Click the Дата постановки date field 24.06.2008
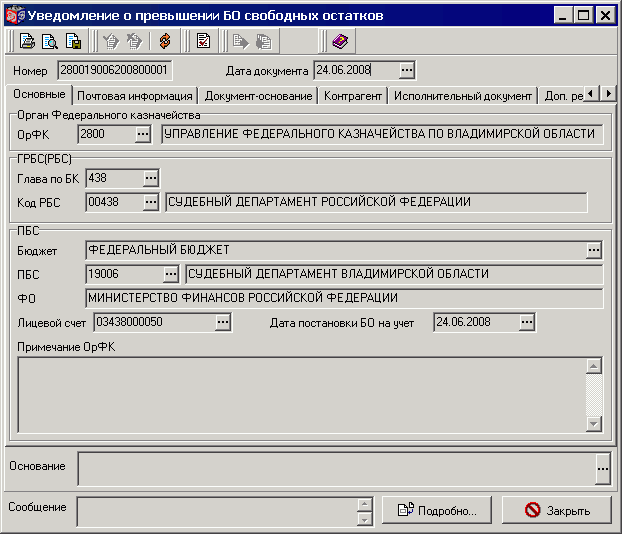This screenshot has height=534, width=622. pyautogui.click(x=477, y=322)
